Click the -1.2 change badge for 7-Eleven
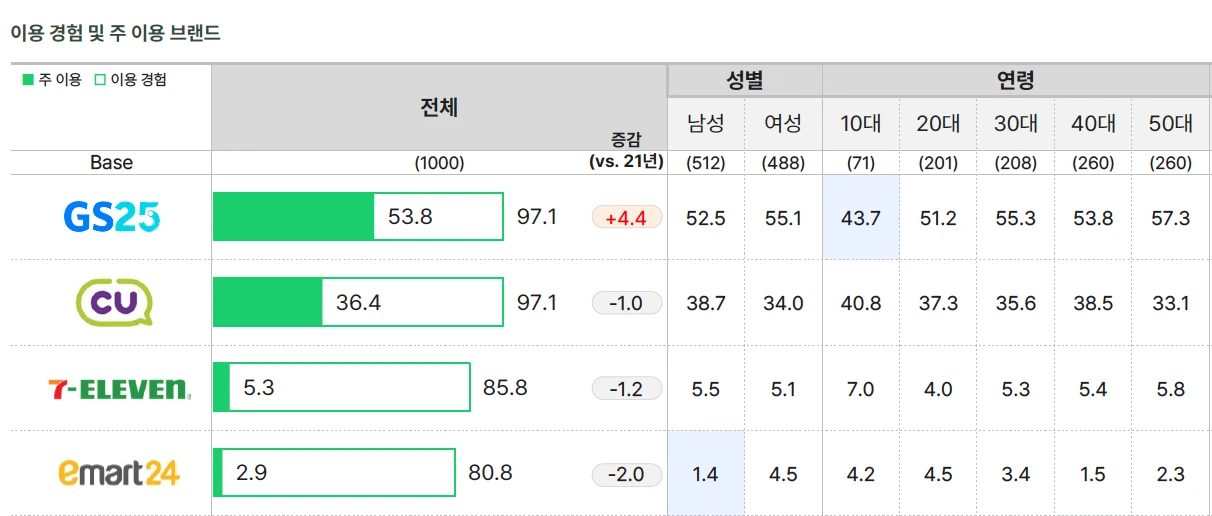This screenshot has height=516, width=1212. [x=627, y=388]
